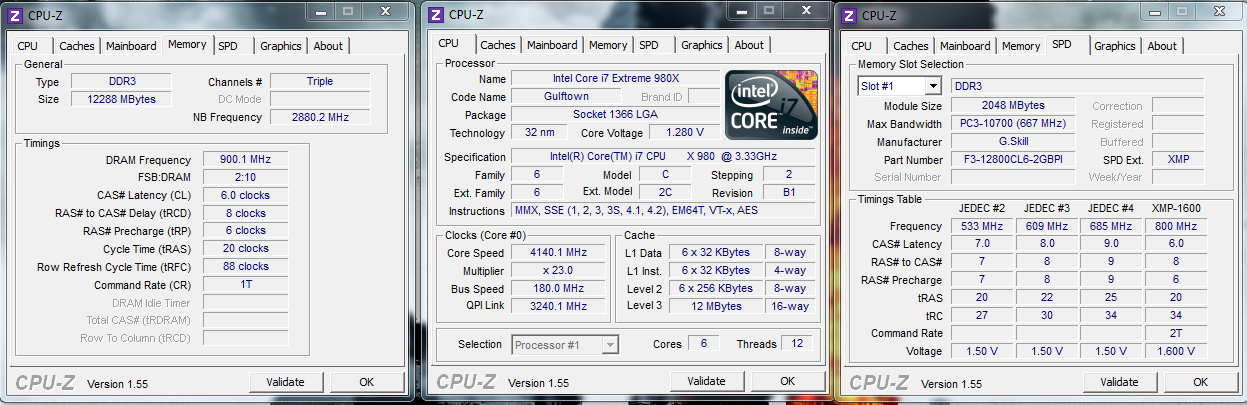Click Validate in the Memory window
1247x405 pixels.
click(285, 382)
